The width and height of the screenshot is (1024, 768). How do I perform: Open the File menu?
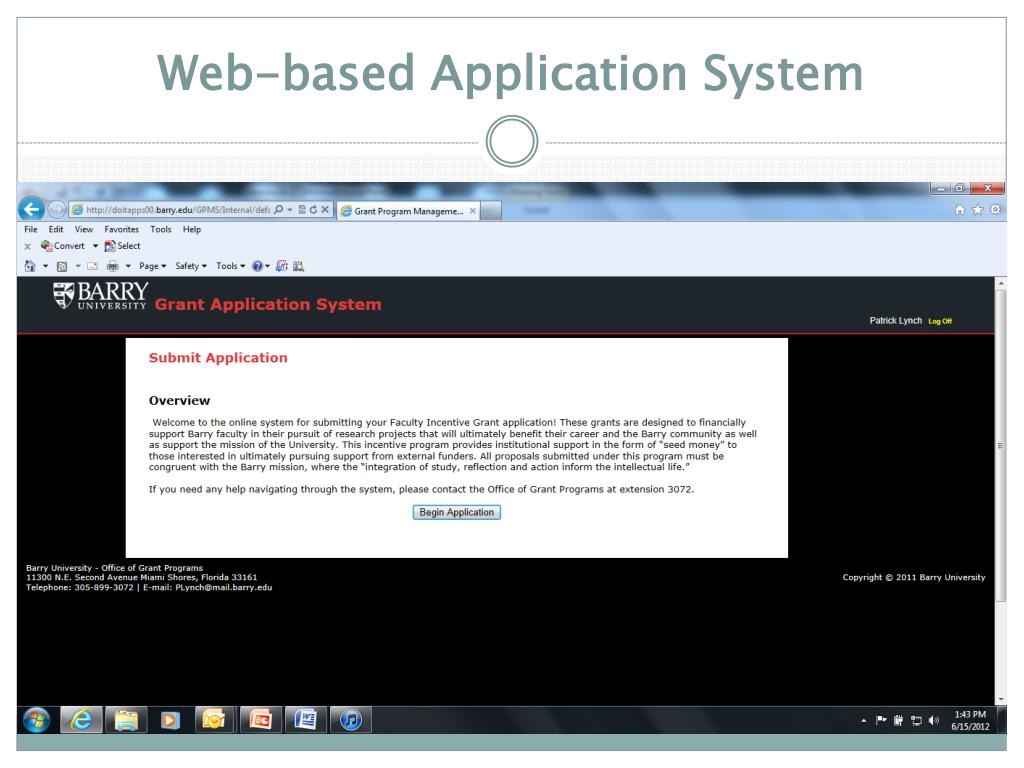point(31,229)
